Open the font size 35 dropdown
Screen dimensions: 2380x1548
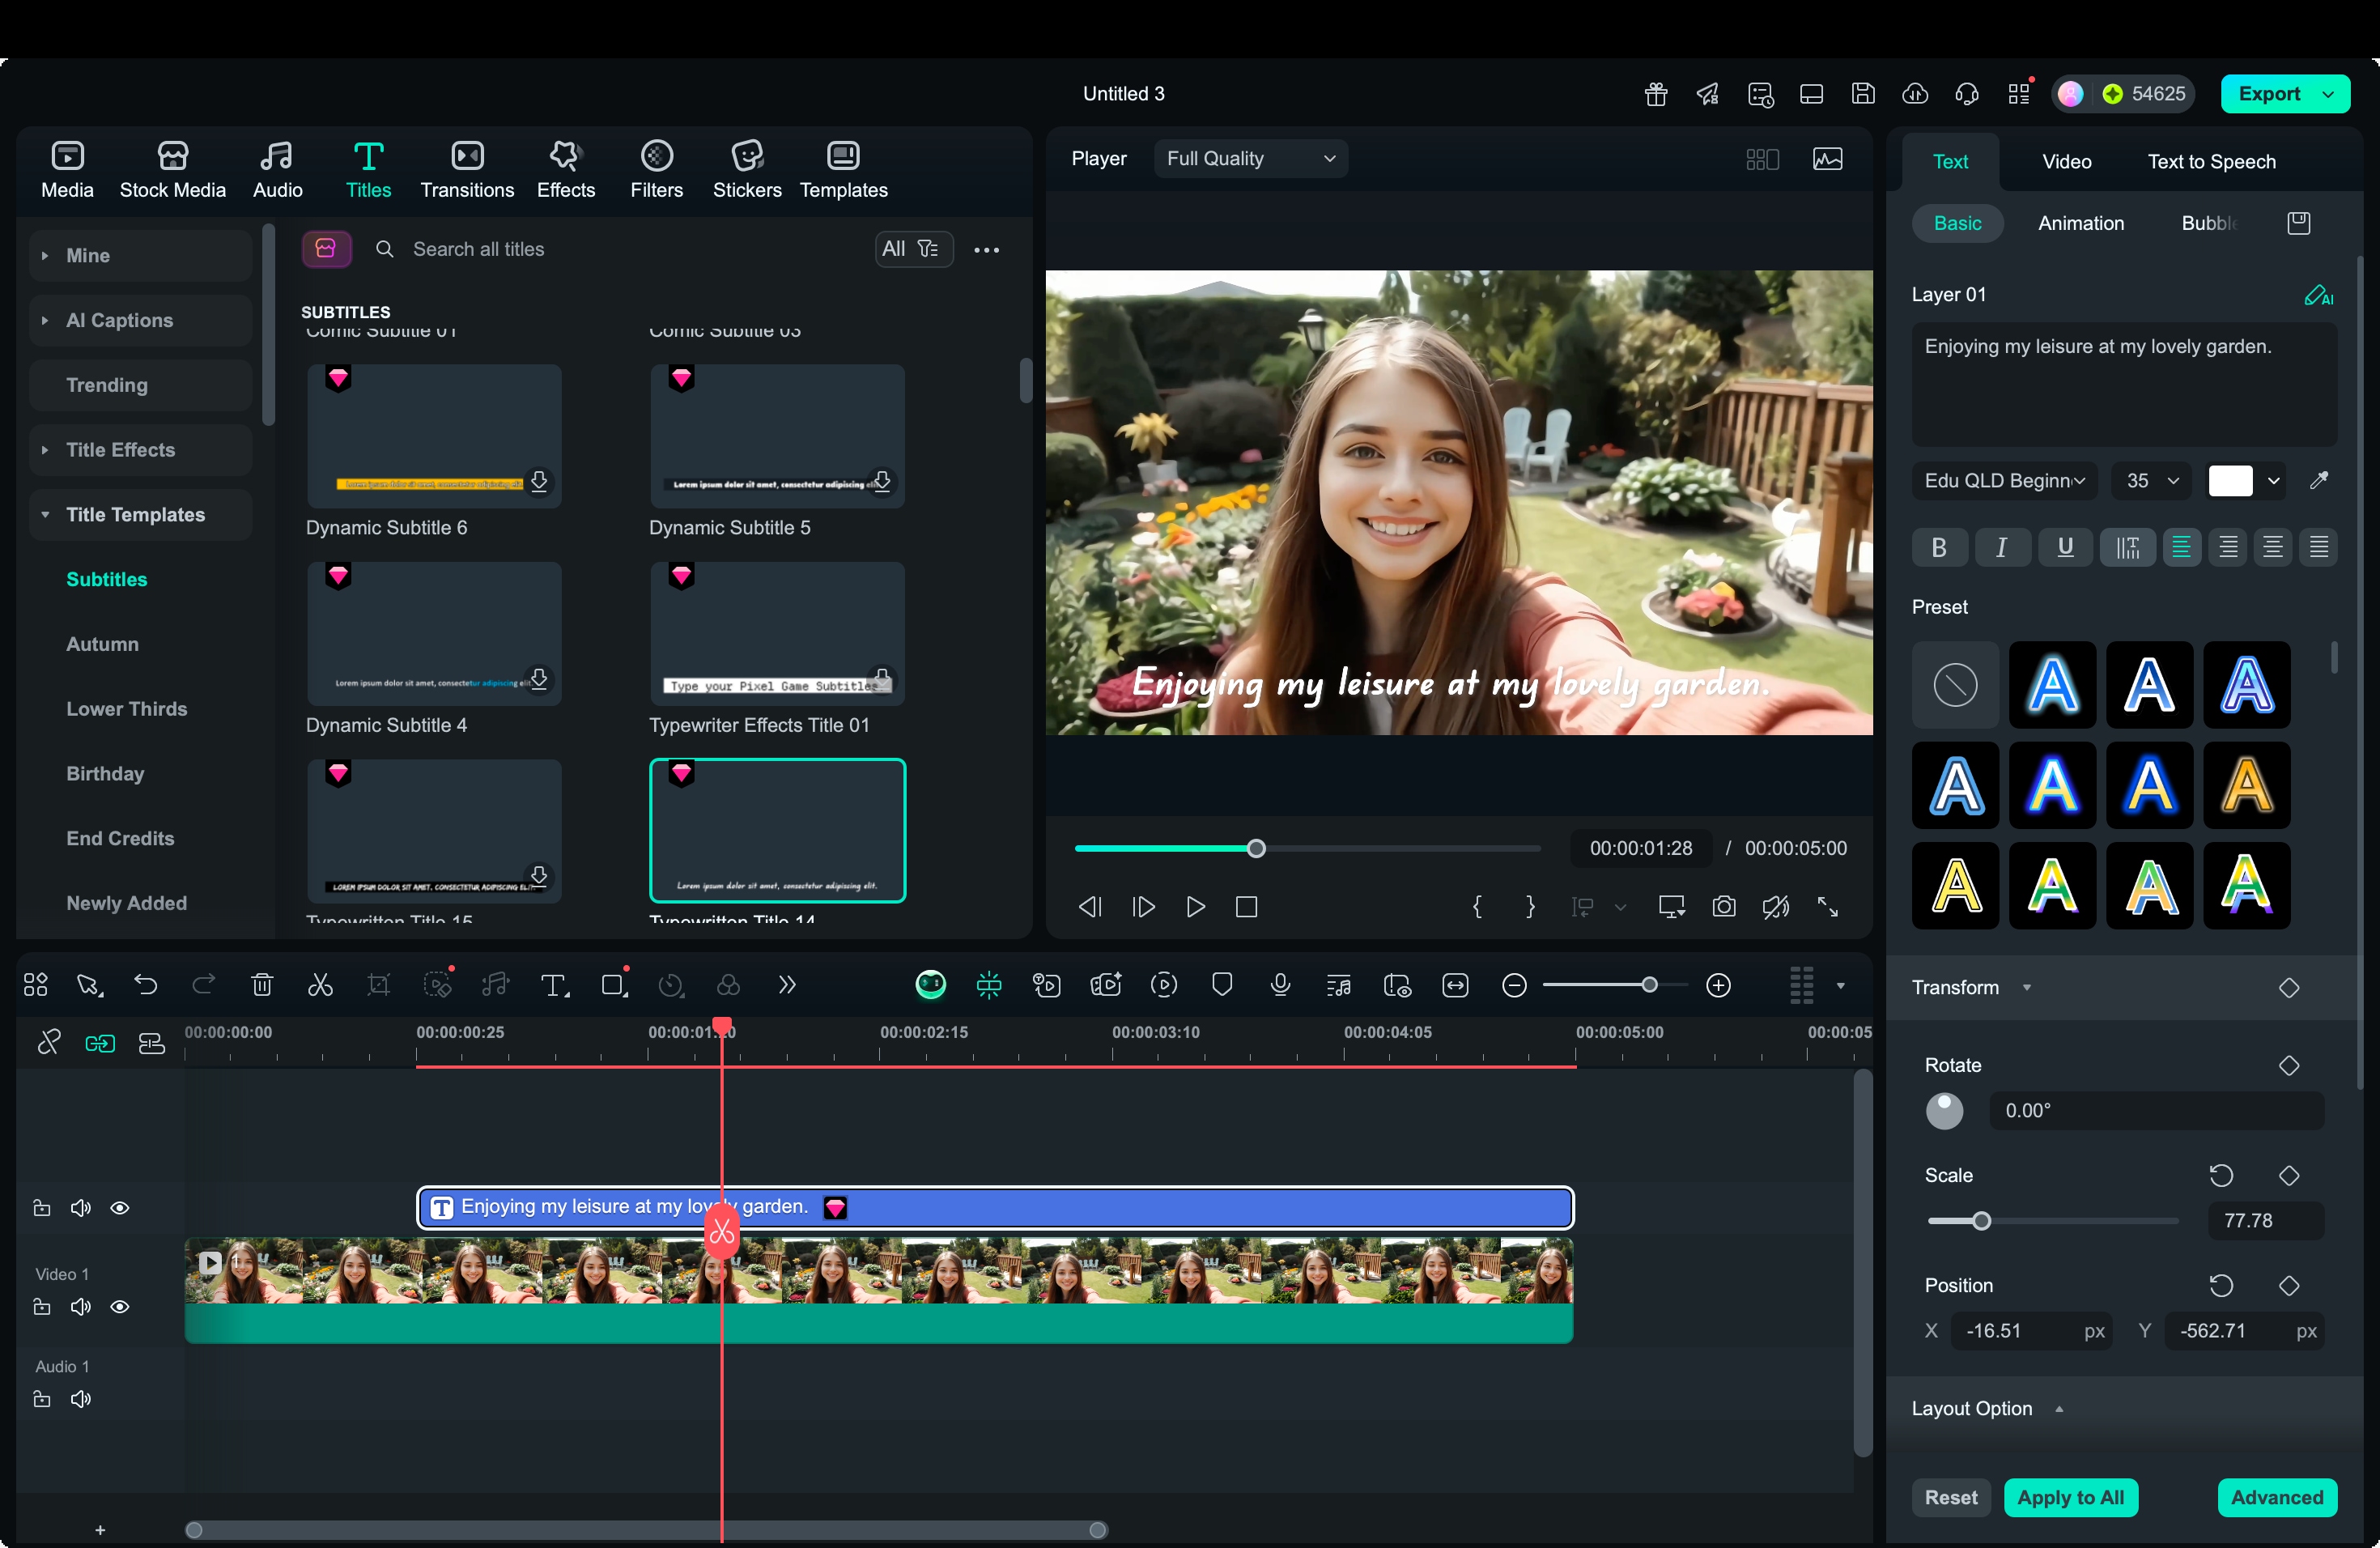click(2151, 481)
